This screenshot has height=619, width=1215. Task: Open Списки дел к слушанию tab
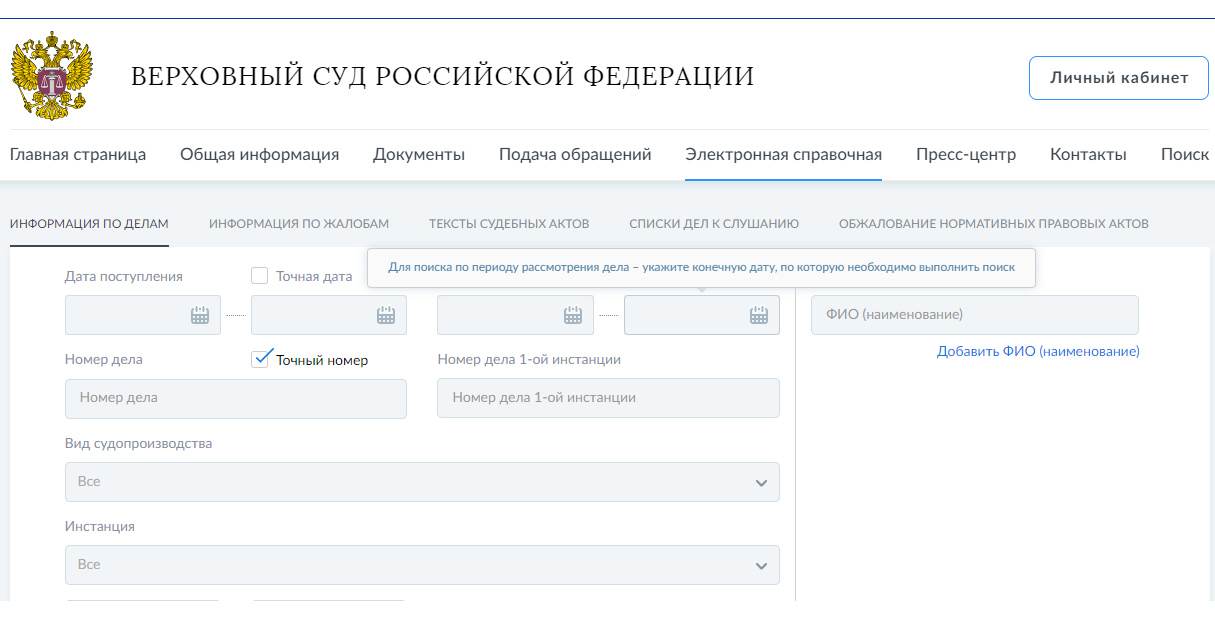(714, 224)
